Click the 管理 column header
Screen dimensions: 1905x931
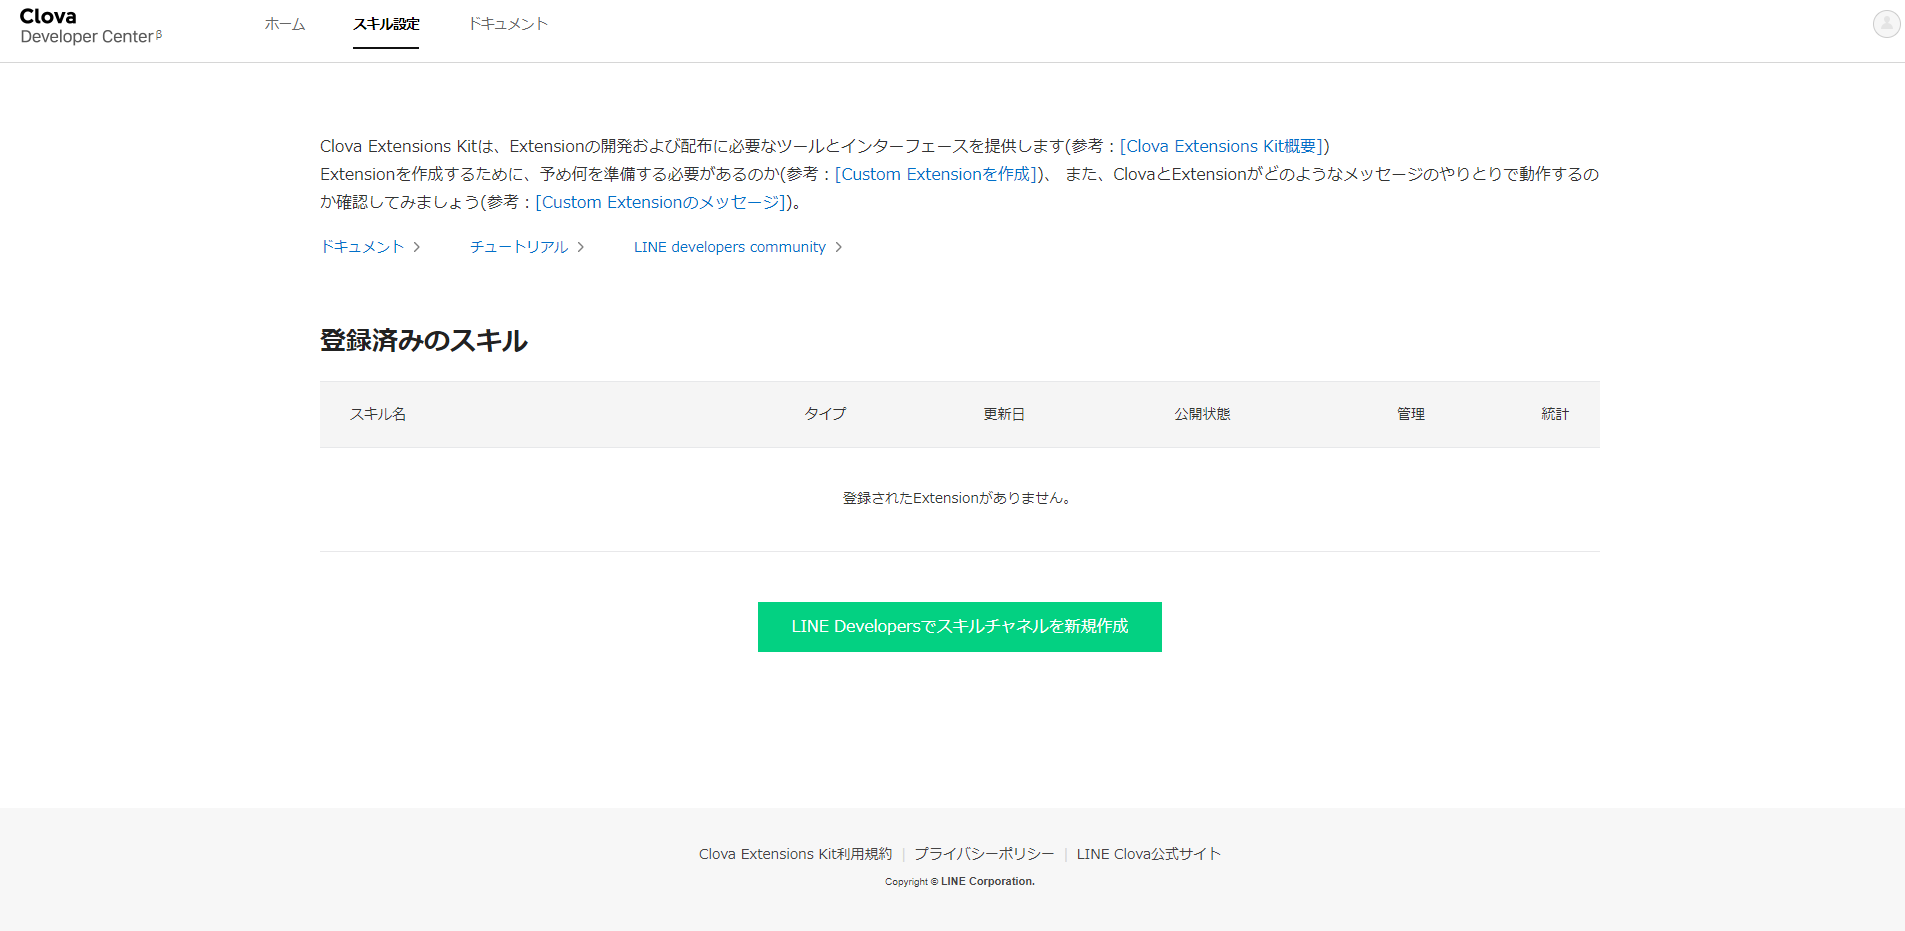(x=1411, y=414)
